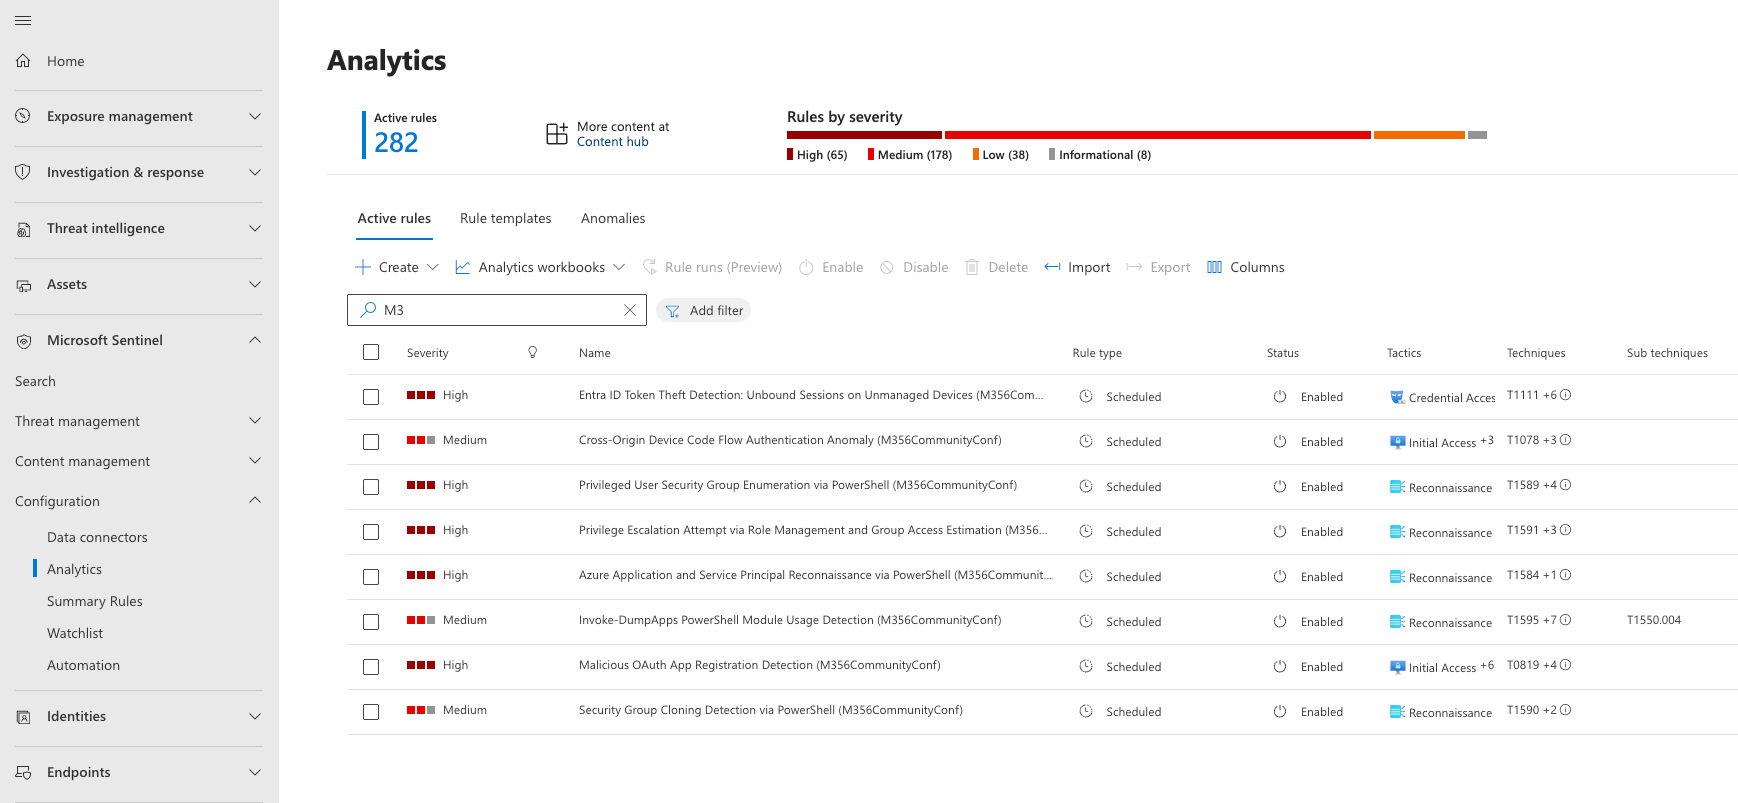
Task: Click the Import arrow icon
Action: (x=1052, y=267)
